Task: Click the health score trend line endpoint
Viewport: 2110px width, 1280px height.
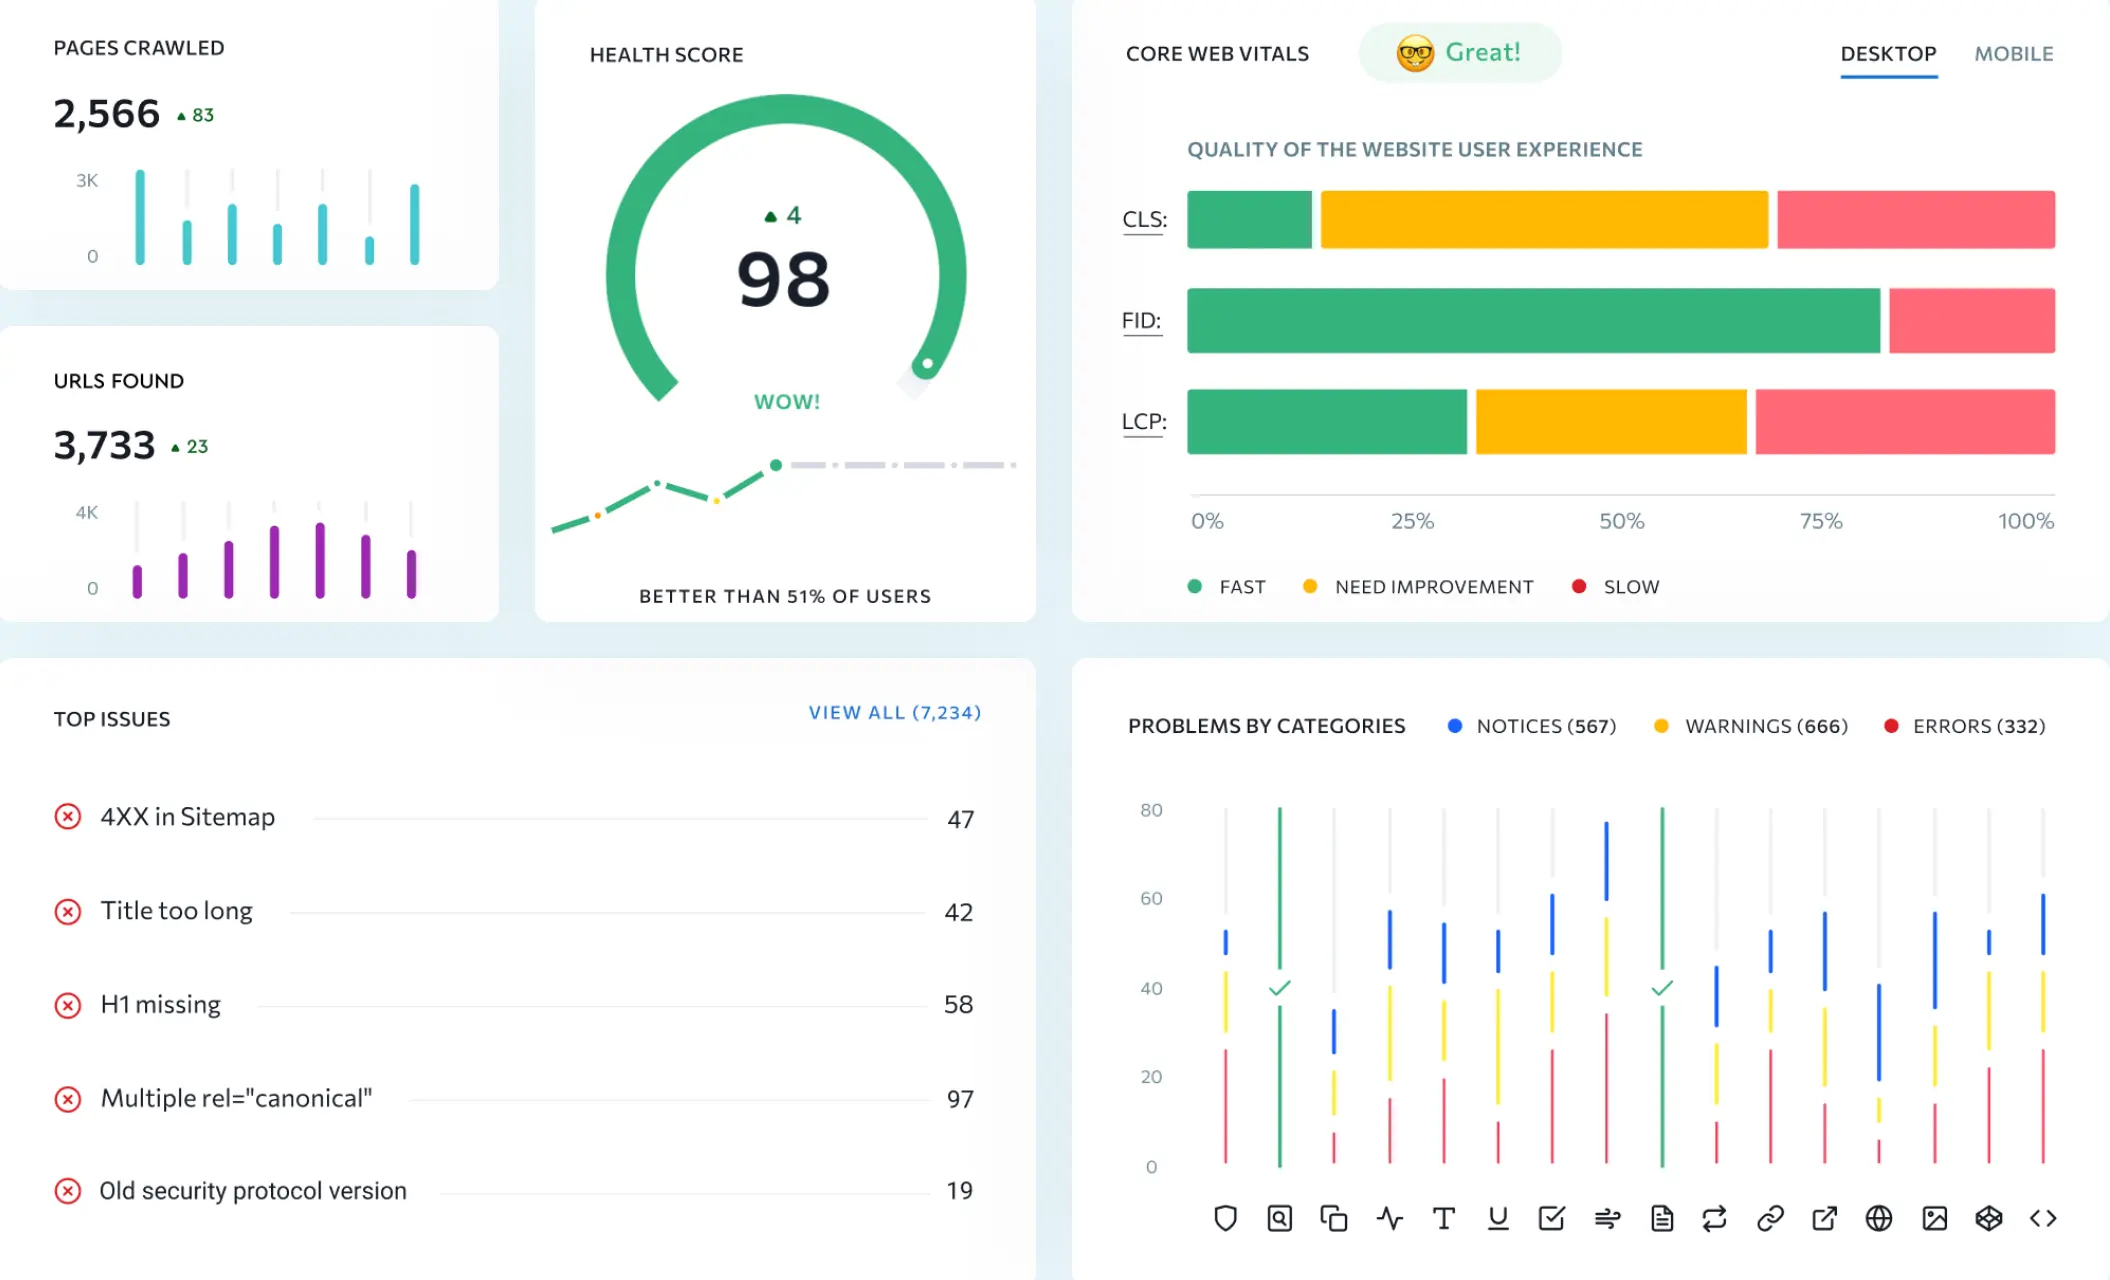Action: (x=776, y=465)
